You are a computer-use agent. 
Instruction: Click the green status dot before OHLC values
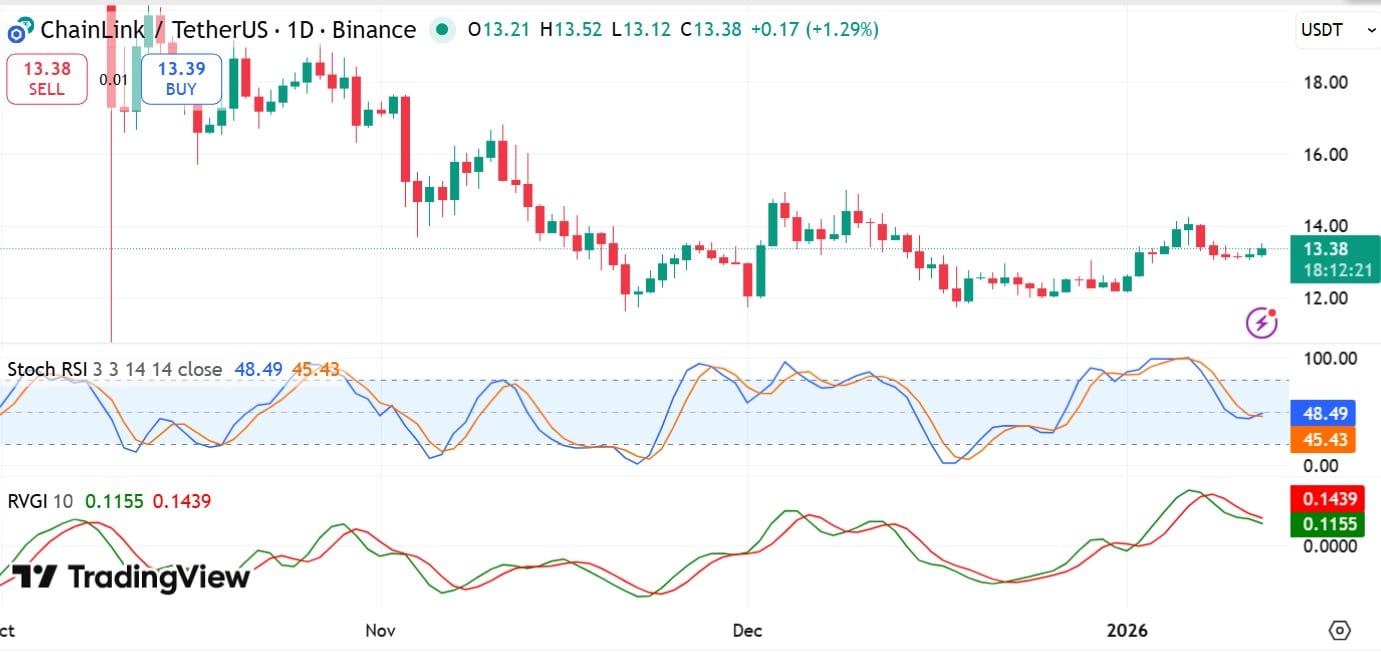coord(441,30)
